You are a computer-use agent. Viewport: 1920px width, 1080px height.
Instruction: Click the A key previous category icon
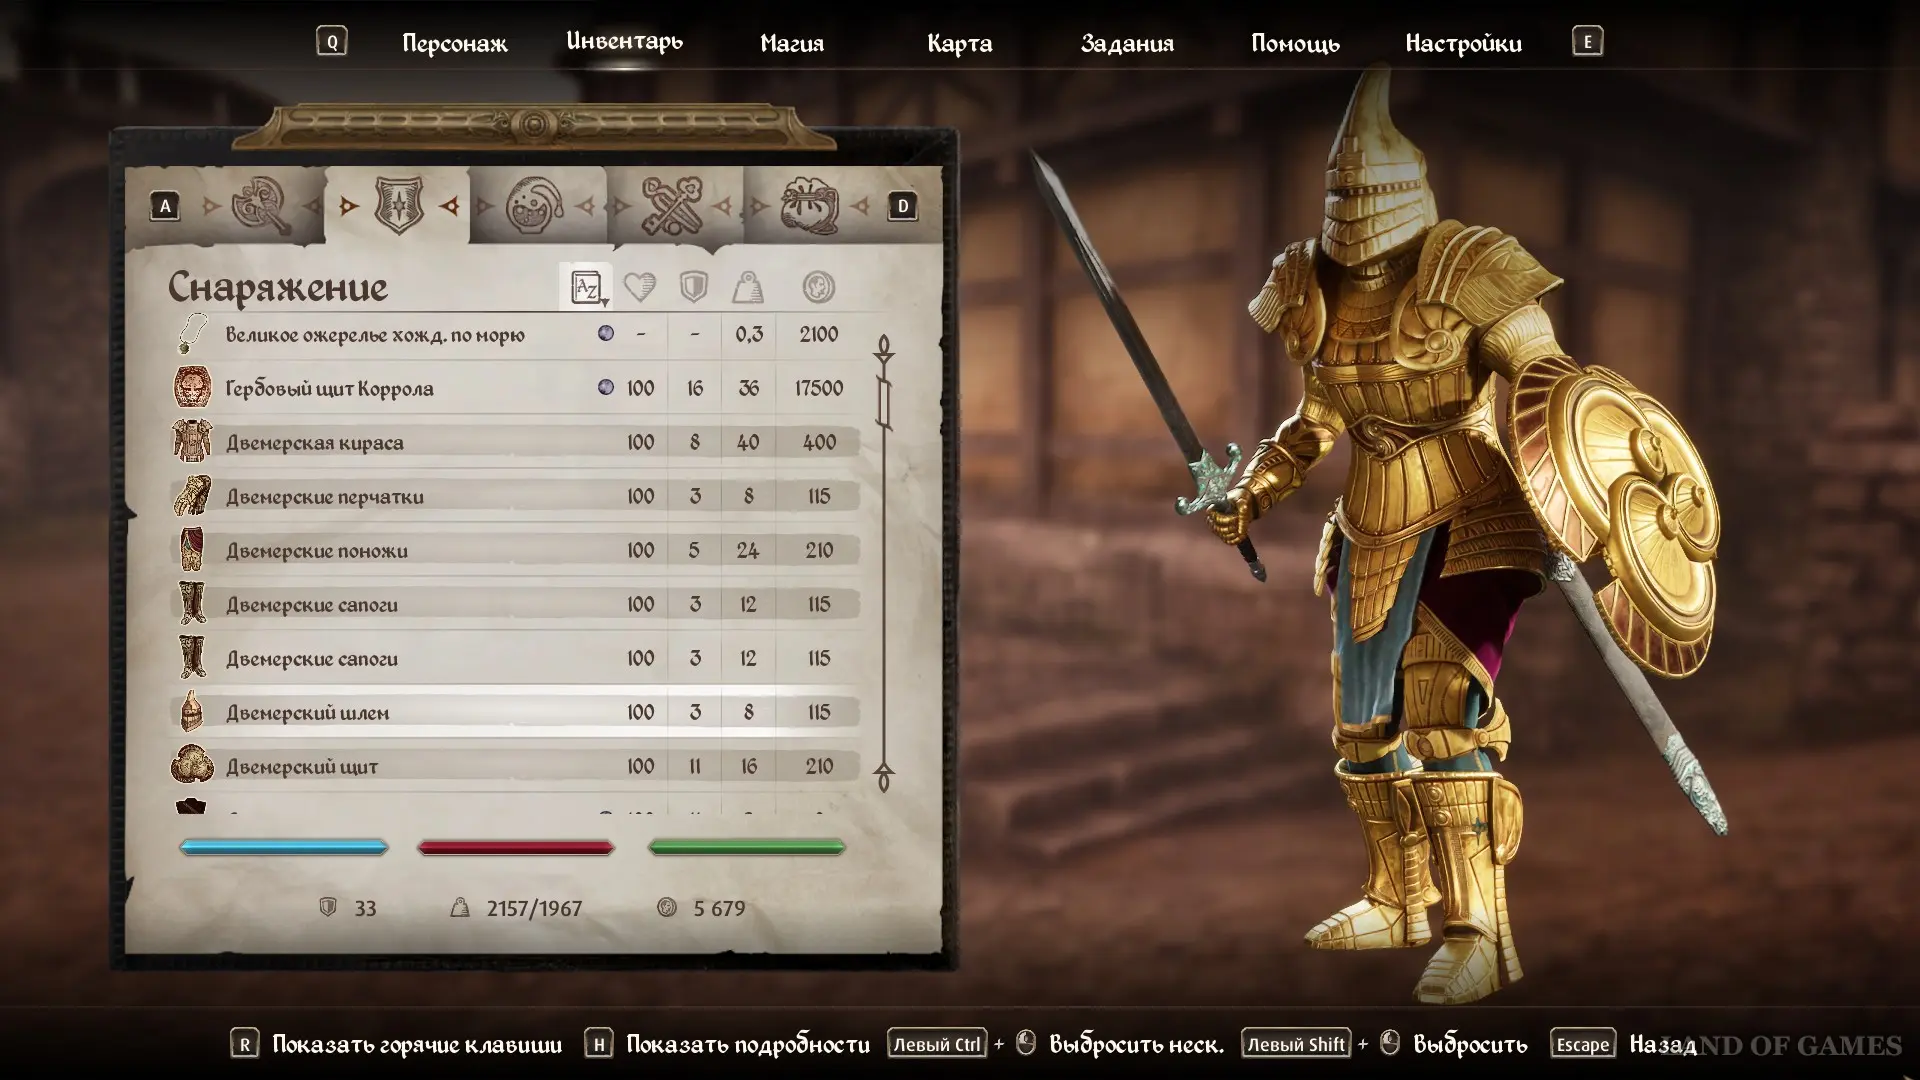[165, 207]
